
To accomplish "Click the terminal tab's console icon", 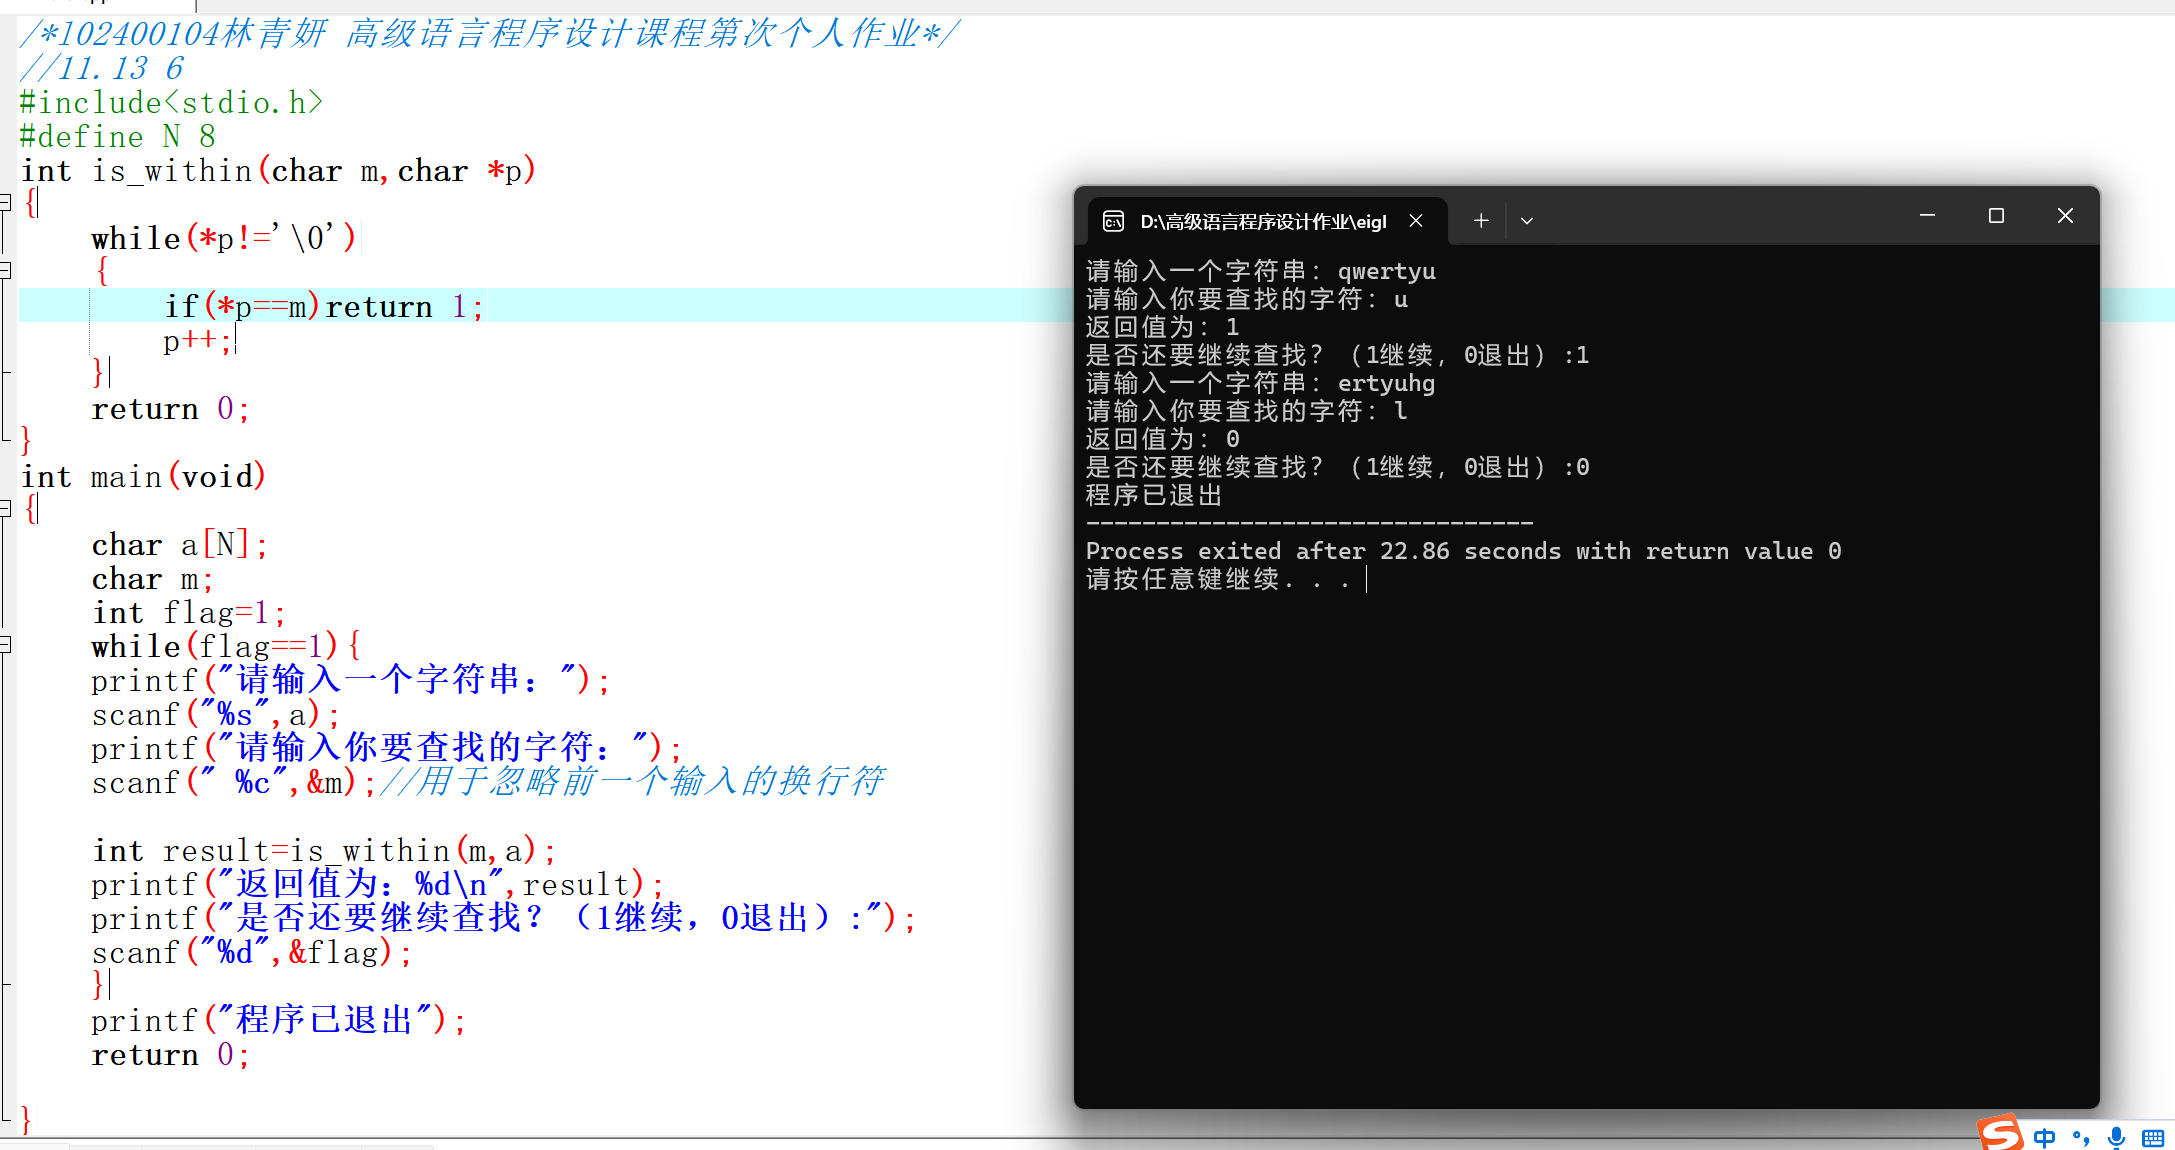I will click(x=1113, y=221).
